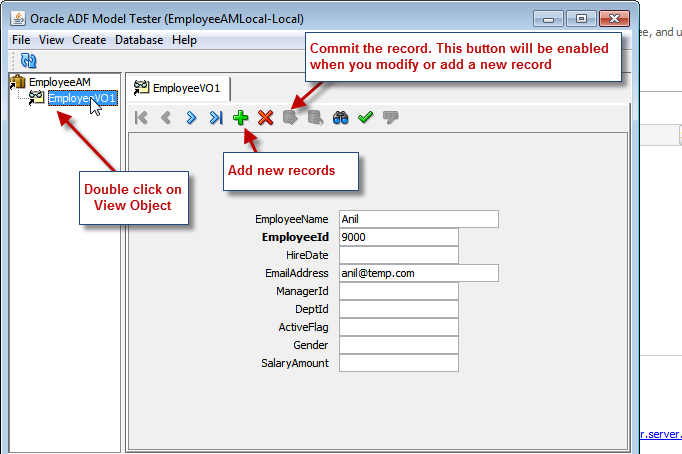Click the ActiveFlag input field
Image resolution: width=682 pixels, height=454 pixels.
(x=399, y=327)
